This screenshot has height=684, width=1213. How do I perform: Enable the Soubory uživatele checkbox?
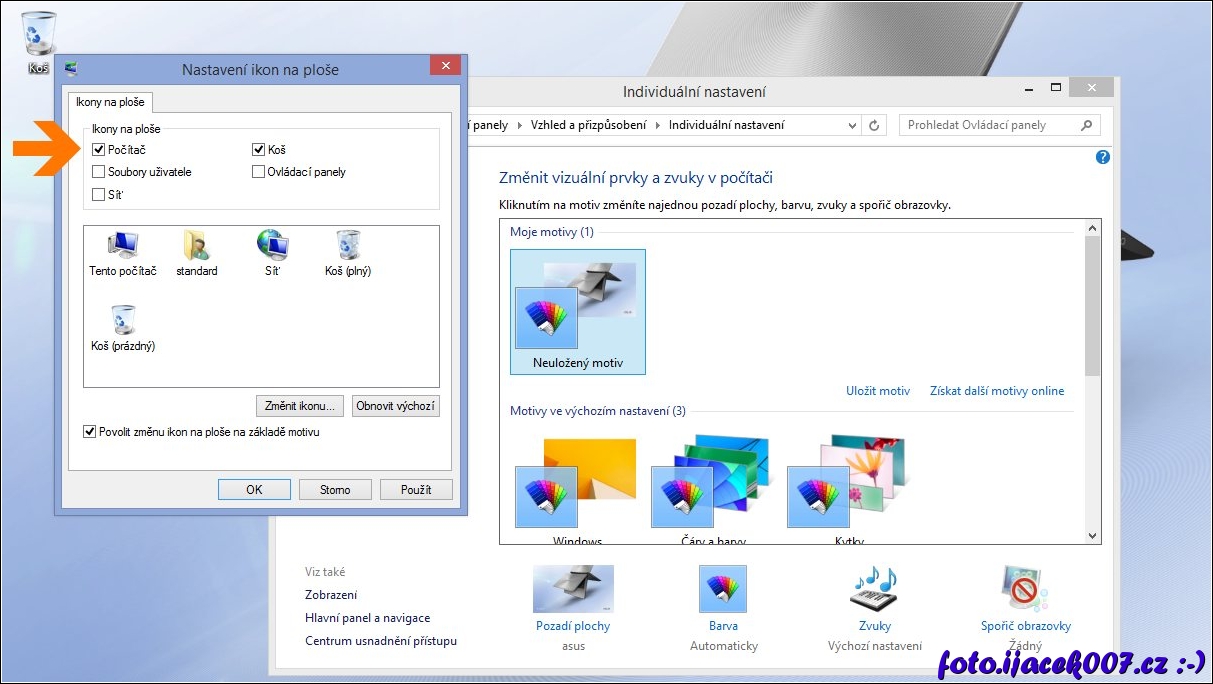tap(98, 172)
